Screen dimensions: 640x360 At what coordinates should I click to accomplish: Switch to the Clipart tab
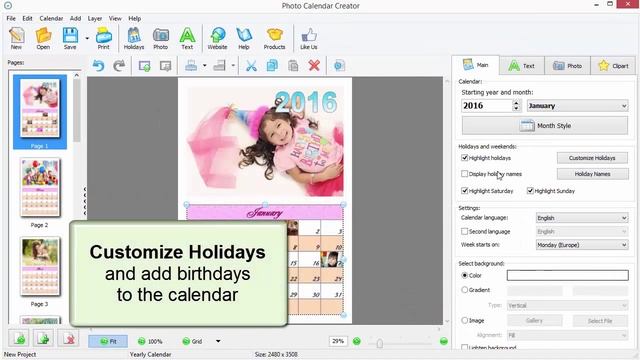[x=613, y=66]
